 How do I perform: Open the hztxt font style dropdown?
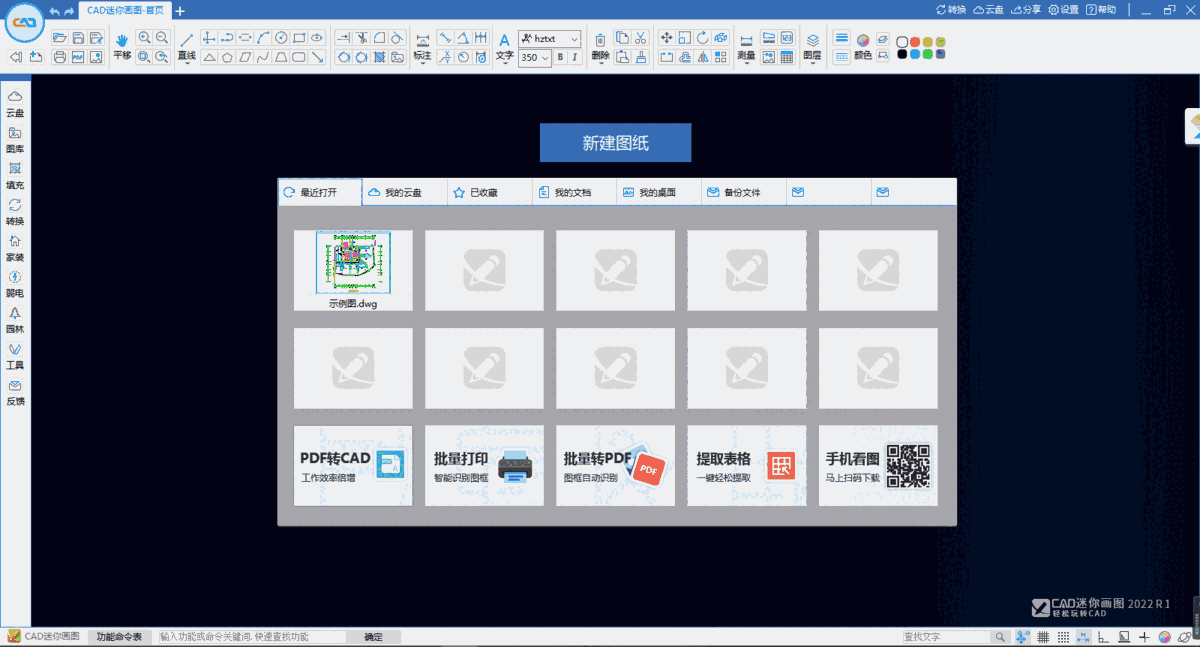click(575, 39)
